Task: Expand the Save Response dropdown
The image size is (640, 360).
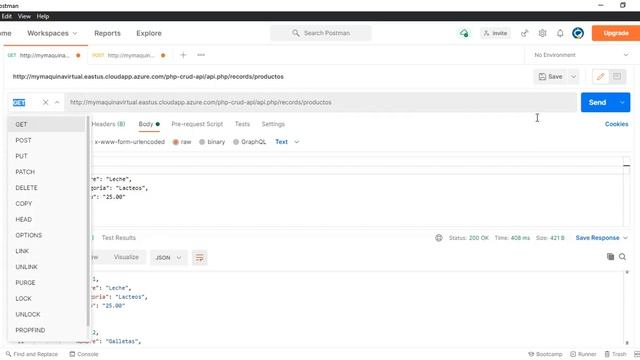Action: tap(602, 238)
